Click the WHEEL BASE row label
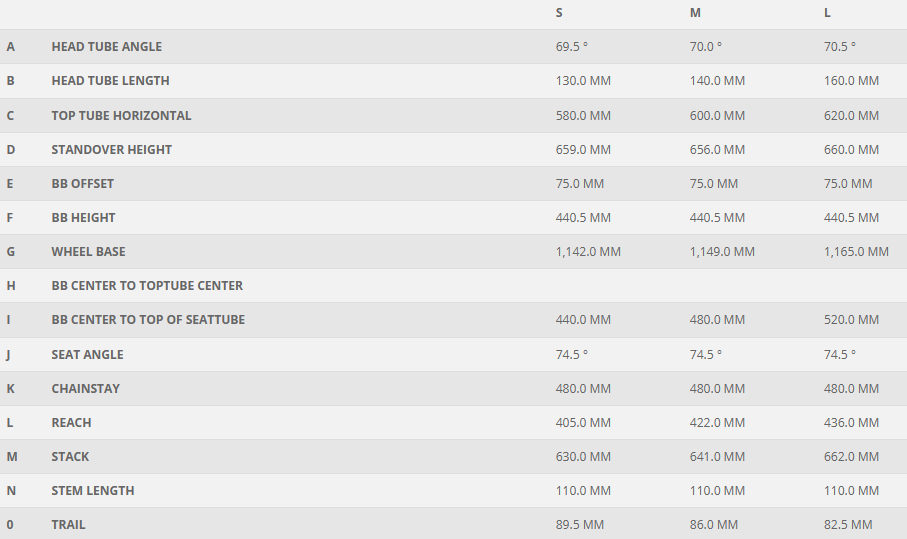Viewport: 907px width, 539px height. (88, 252)
